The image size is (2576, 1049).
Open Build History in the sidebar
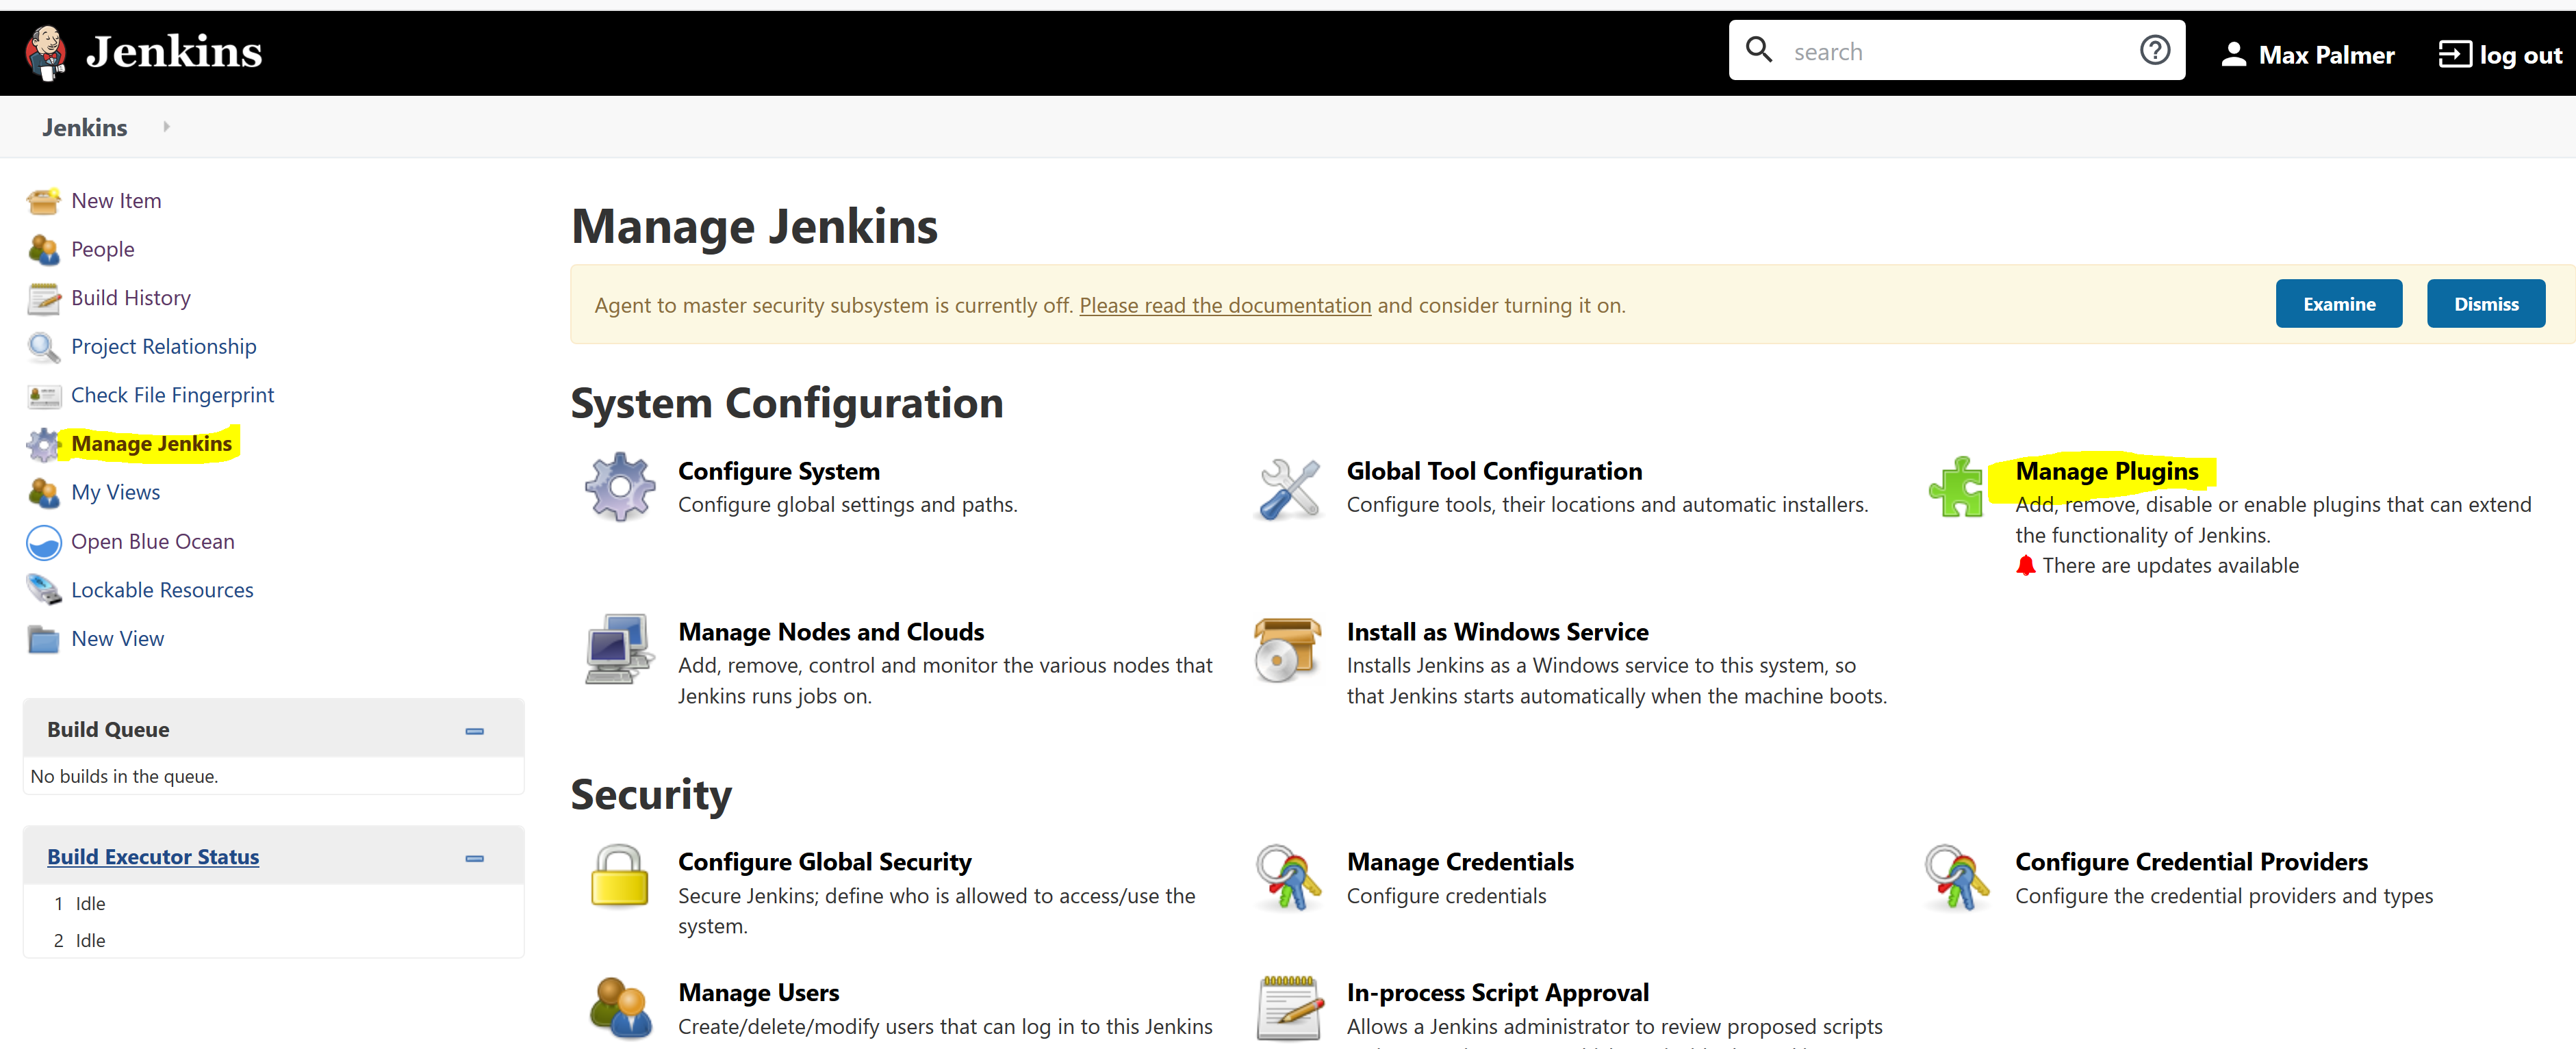130,298
